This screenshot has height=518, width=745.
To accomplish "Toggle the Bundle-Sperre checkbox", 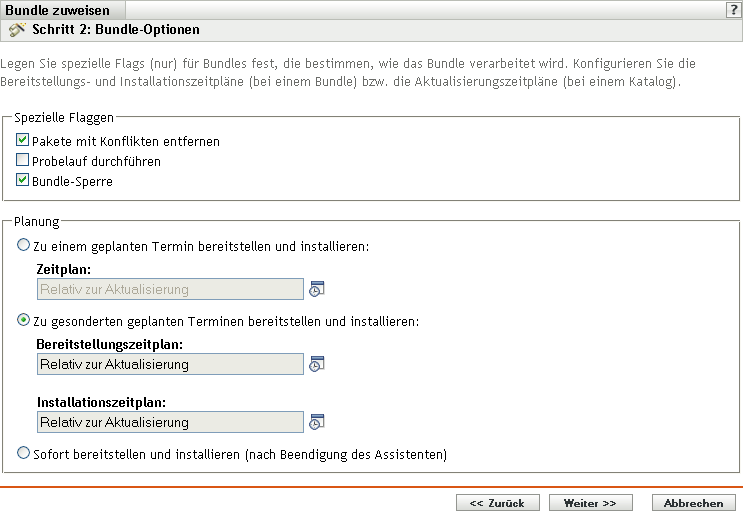I will coord(23,180).
